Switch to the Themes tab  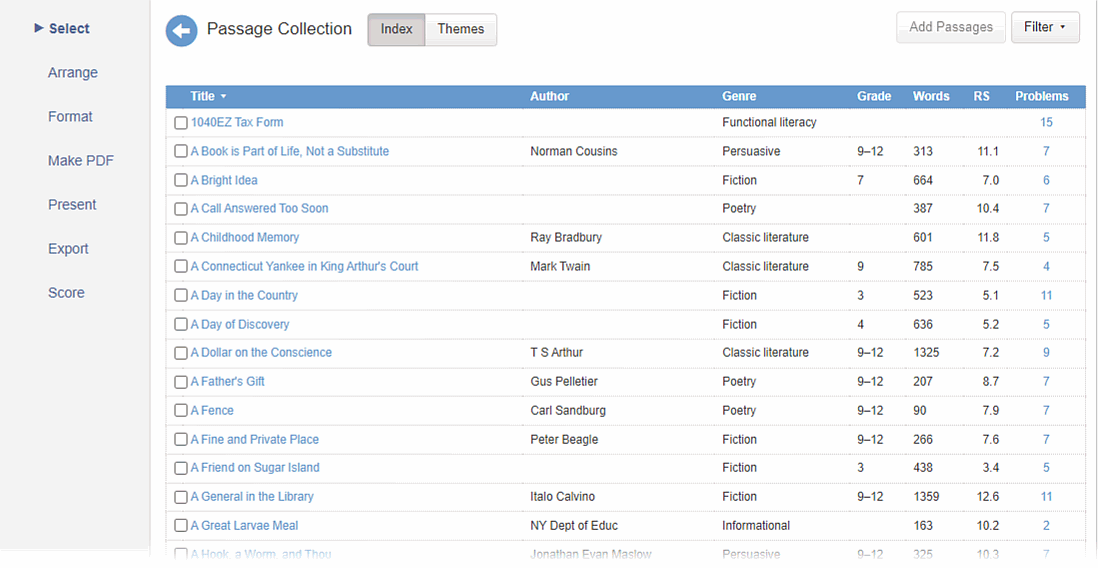click(460, 29)
